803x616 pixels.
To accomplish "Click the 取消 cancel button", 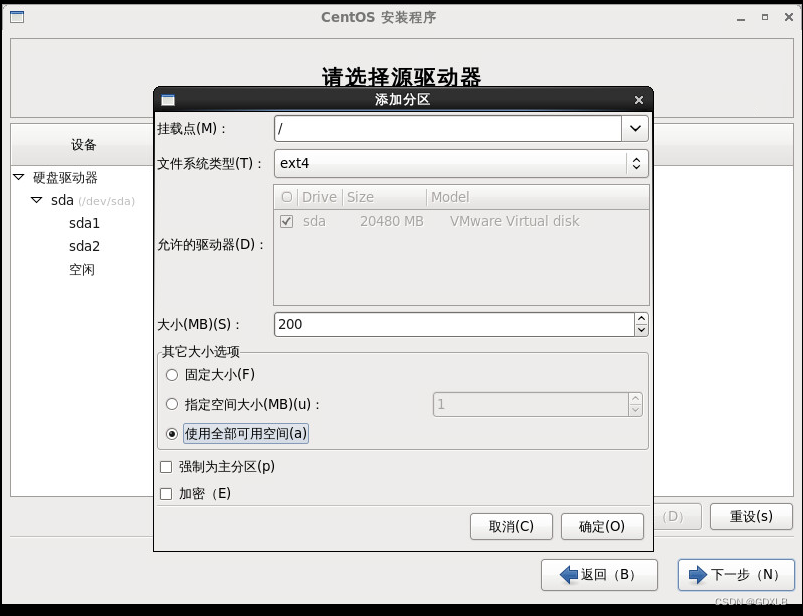I will (511, 526).
